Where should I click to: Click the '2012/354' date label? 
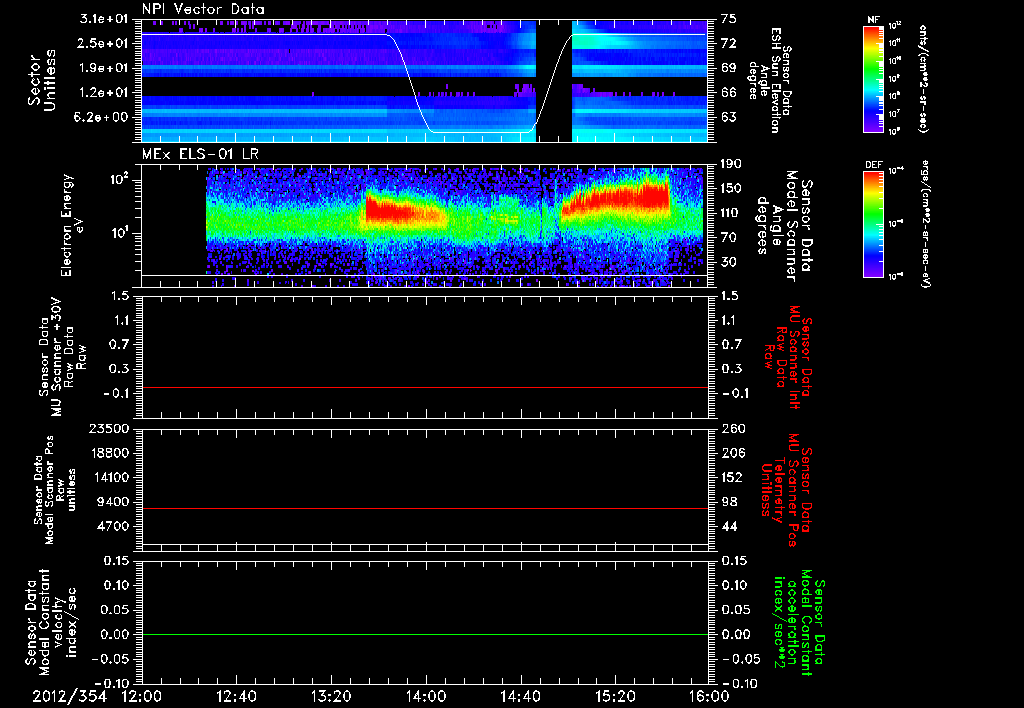pyautogui.click(x=70, y=696)
